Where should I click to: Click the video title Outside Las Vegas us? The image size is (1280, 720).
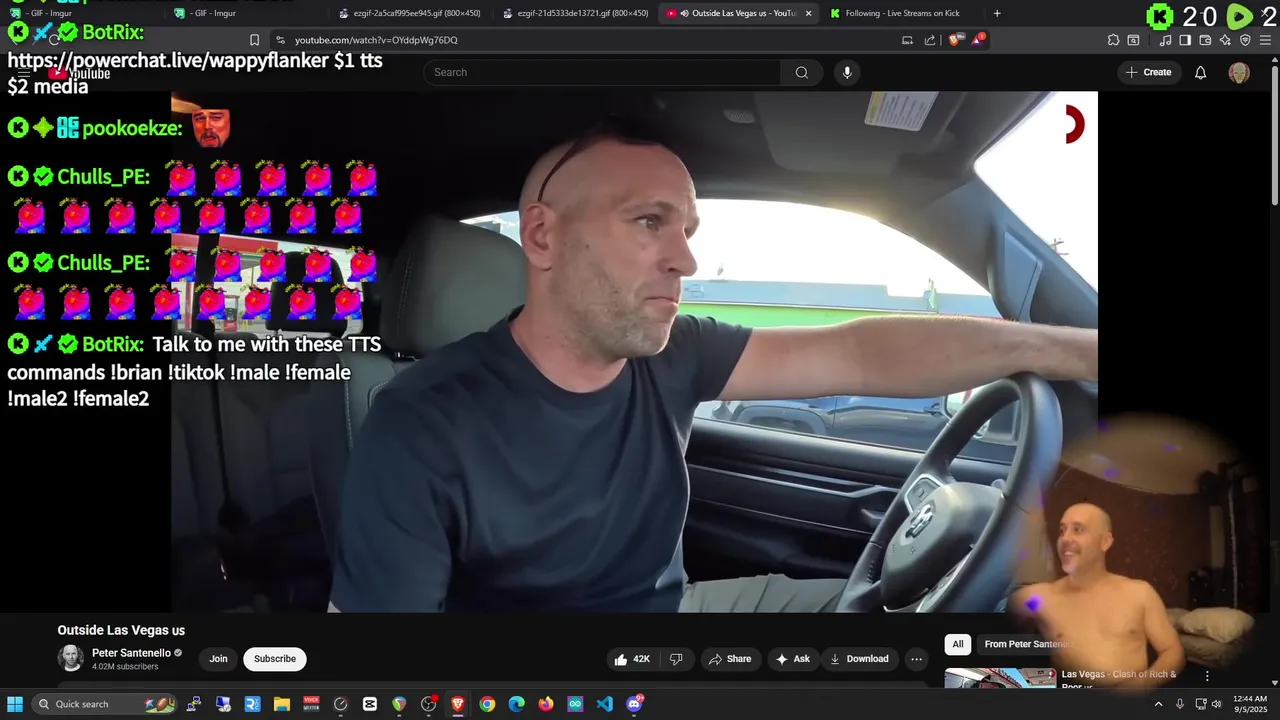pyautogui.click(x=121, y=630)
